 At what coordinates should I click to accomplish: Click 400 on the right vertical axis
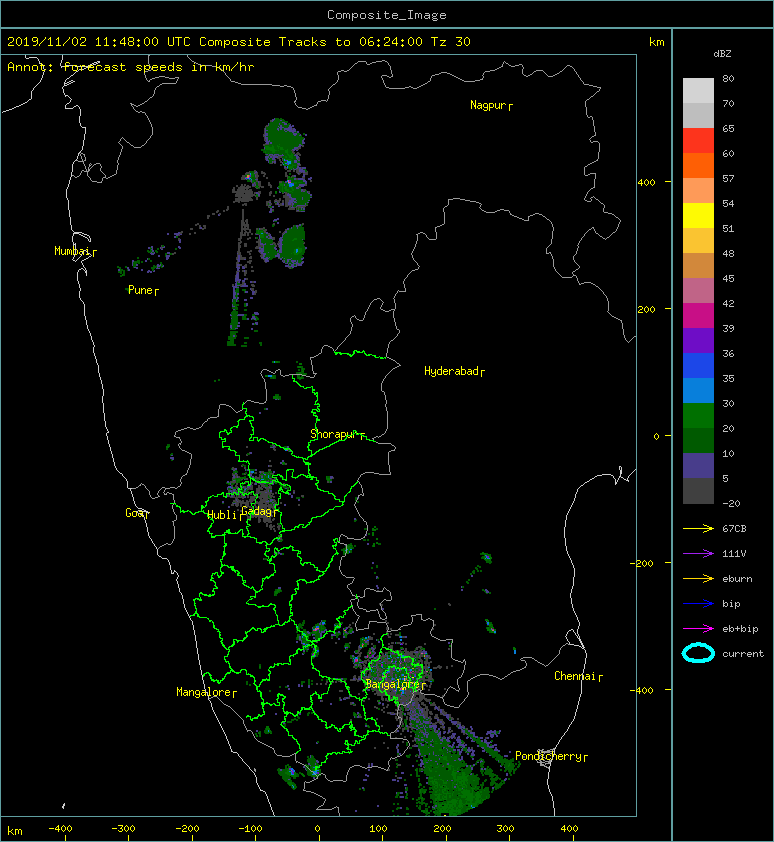[x=646, y=183]
